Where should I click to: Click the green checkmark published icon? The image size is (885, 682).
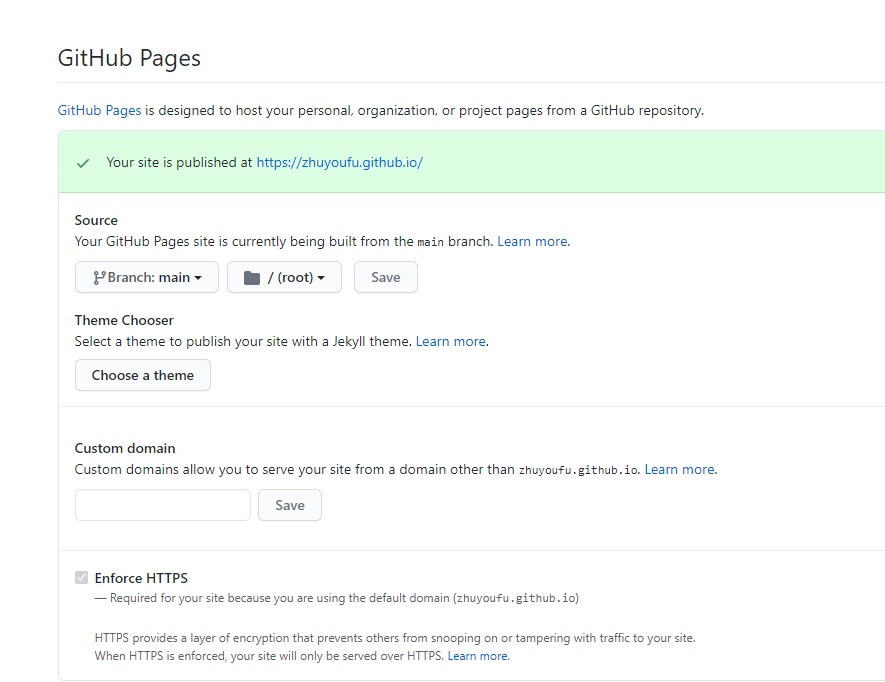click(x=83, y=163)
